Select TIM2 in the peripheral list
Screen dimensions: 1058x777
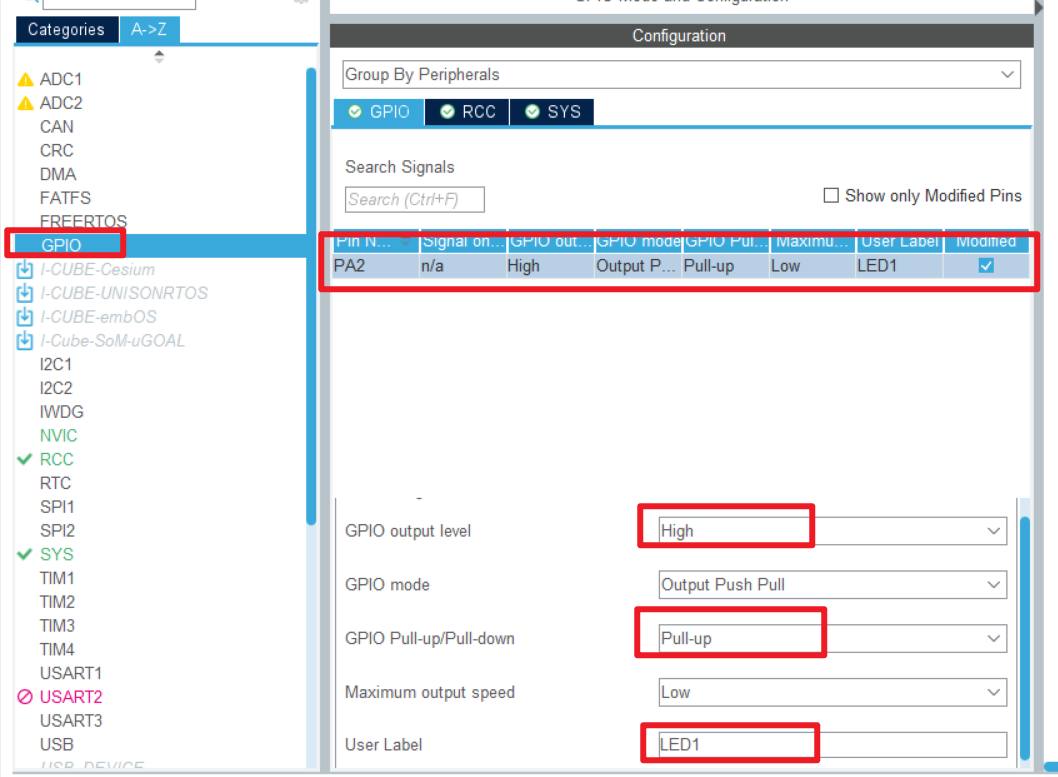(57, 602)
